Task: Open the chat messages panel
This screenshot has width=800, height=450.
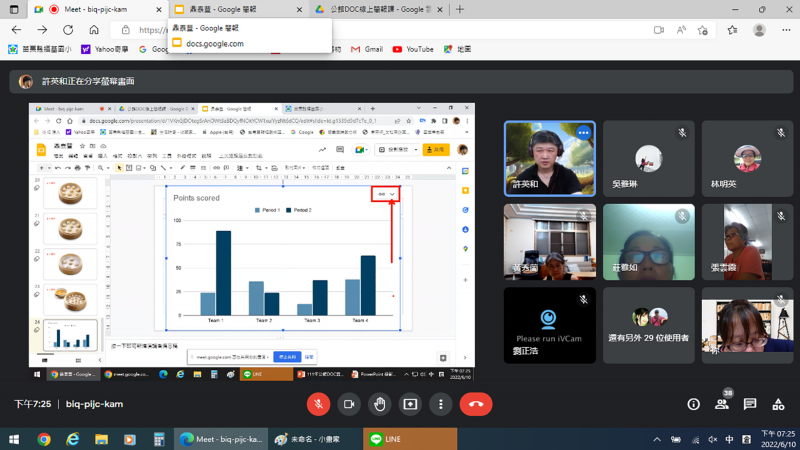Action: (749, 404)
